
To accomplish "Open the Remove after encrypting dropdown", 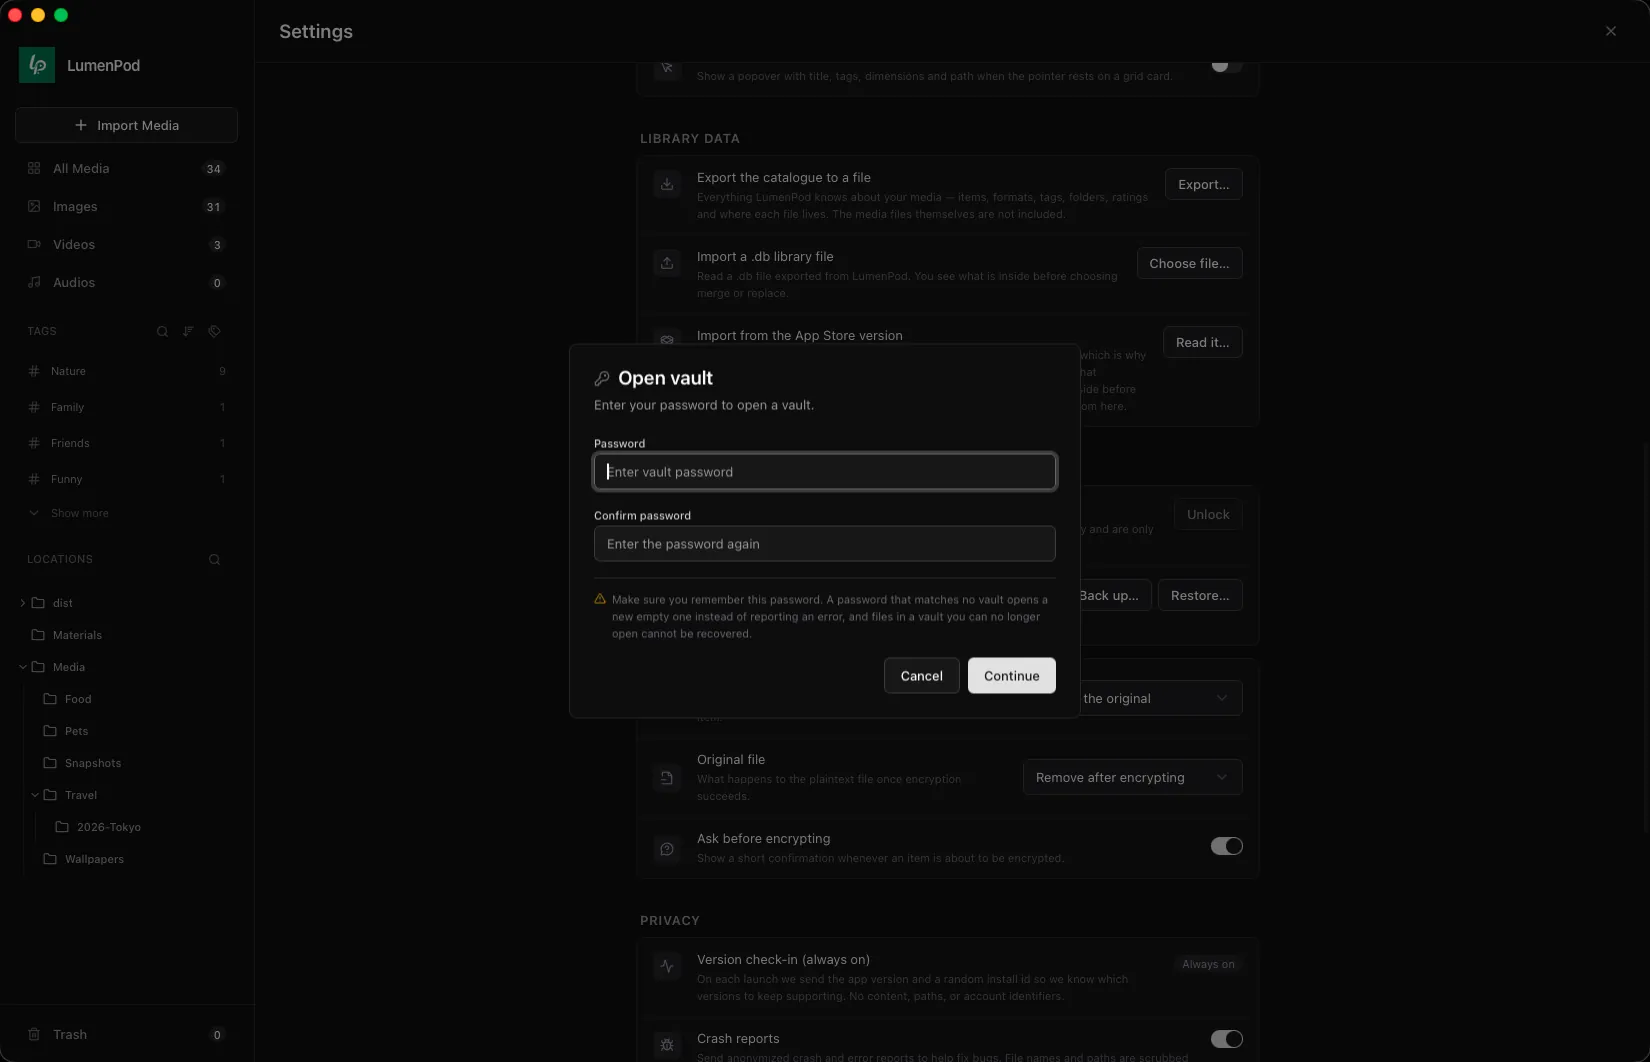I will click(x=1132, y=777).
